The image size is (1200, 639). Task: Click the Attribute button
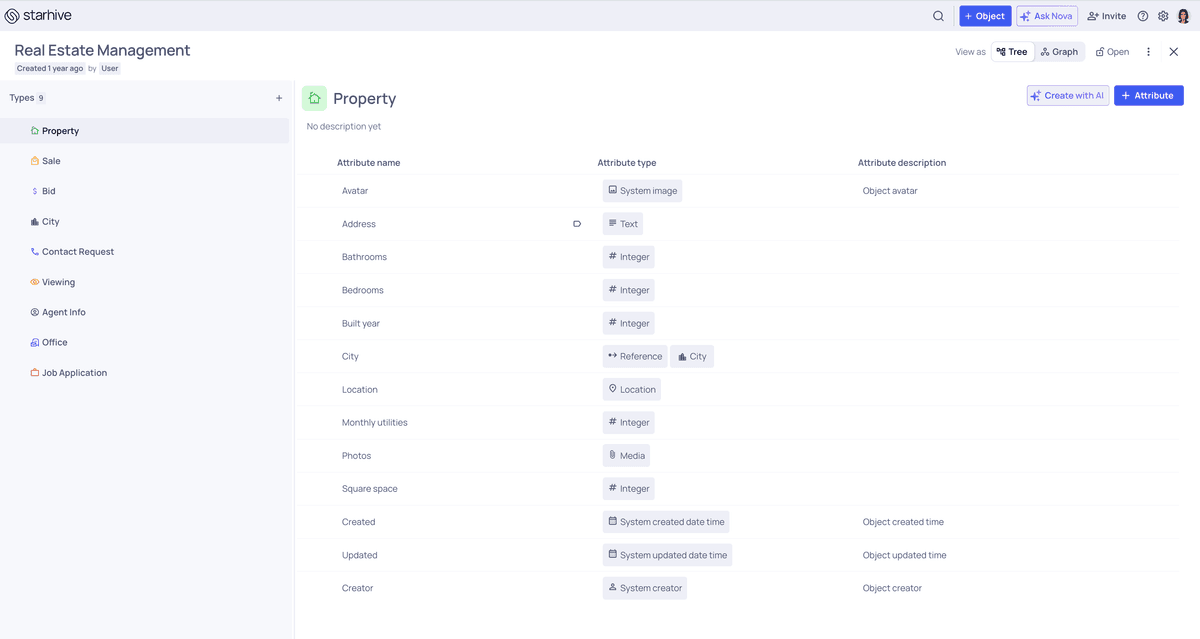1148,95
